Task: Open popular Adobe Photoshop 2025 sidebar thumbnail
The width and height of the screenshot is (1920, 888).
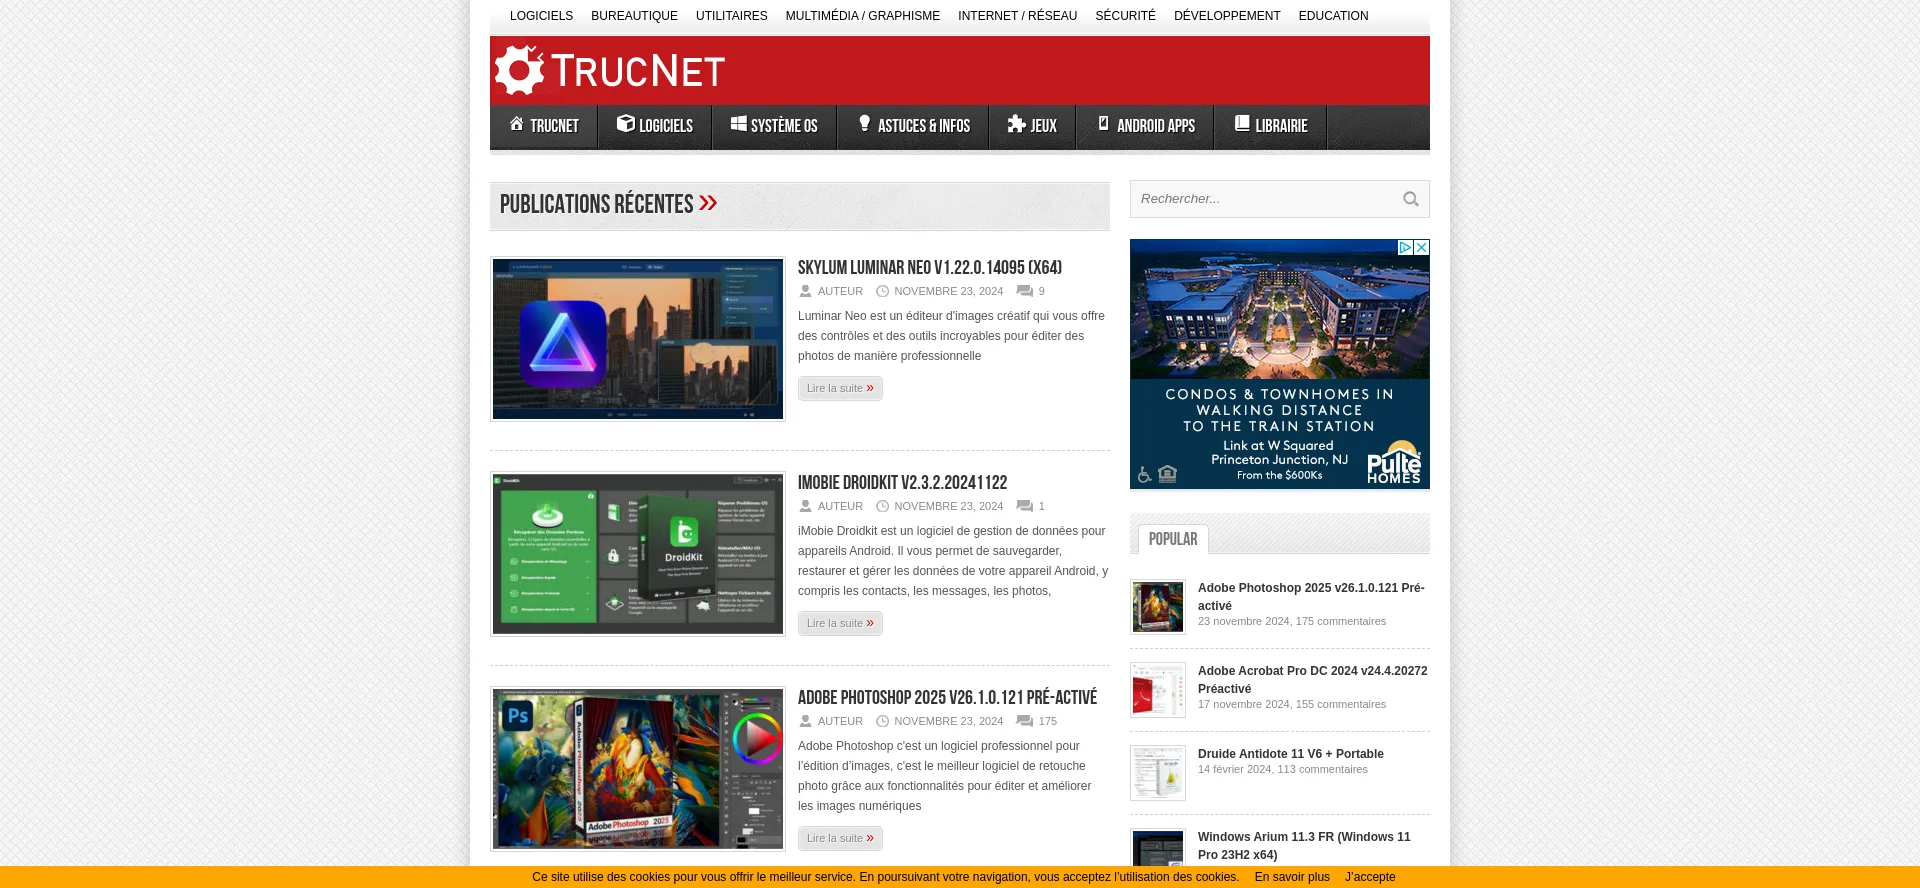Action: click(x=1158, y=607)
